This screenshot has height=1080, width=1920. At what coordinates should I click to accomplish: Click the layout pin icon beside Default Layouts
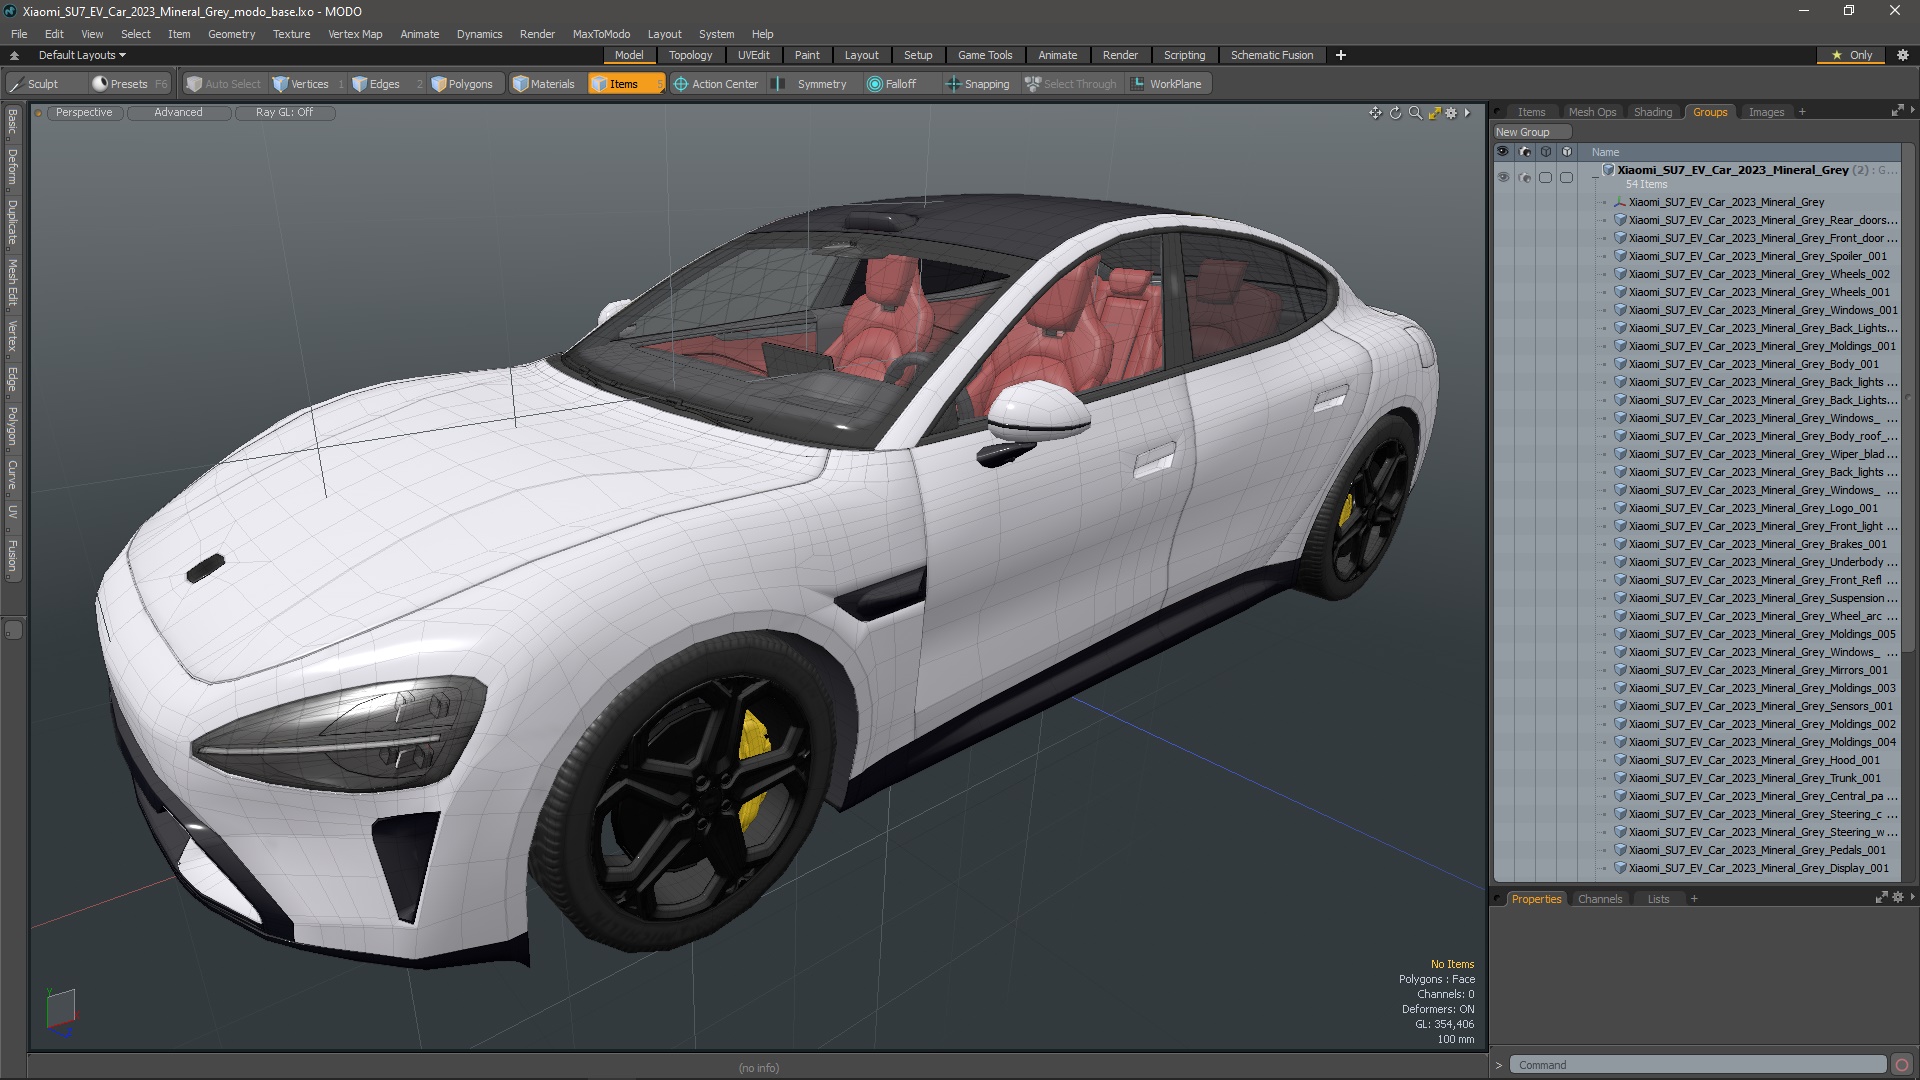click(14, 55)
